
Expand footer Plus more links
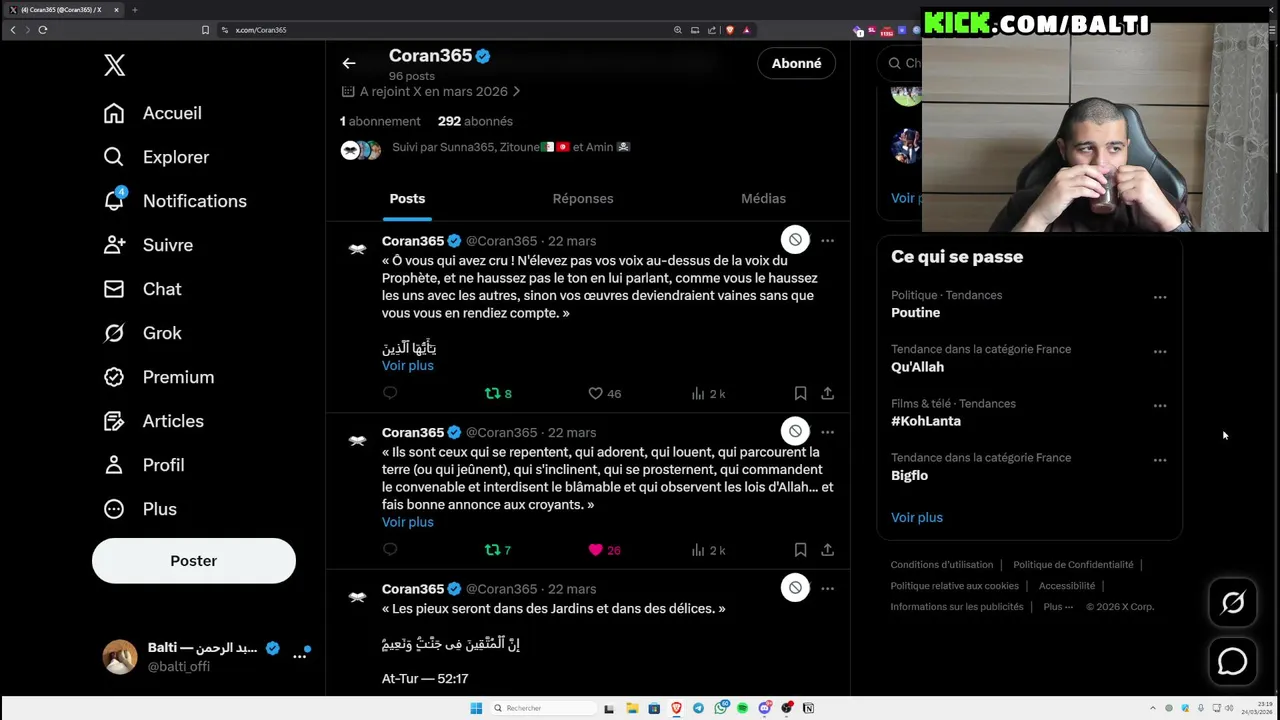[1058, 606]
